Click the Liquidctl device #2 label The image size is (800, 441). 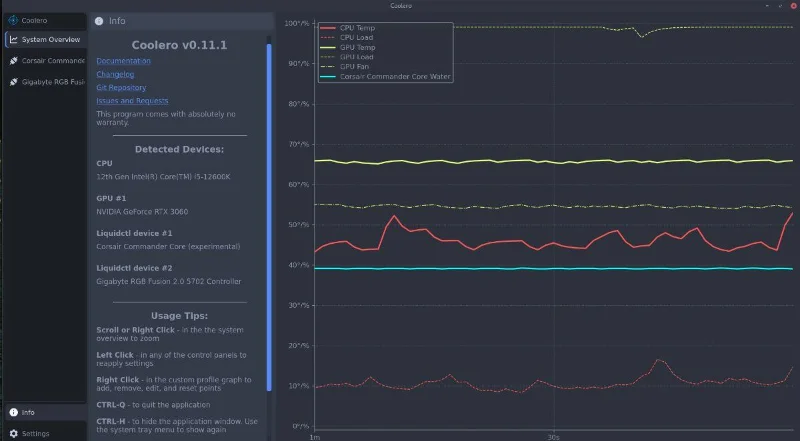pyautogui.click(x=134, y=267)
